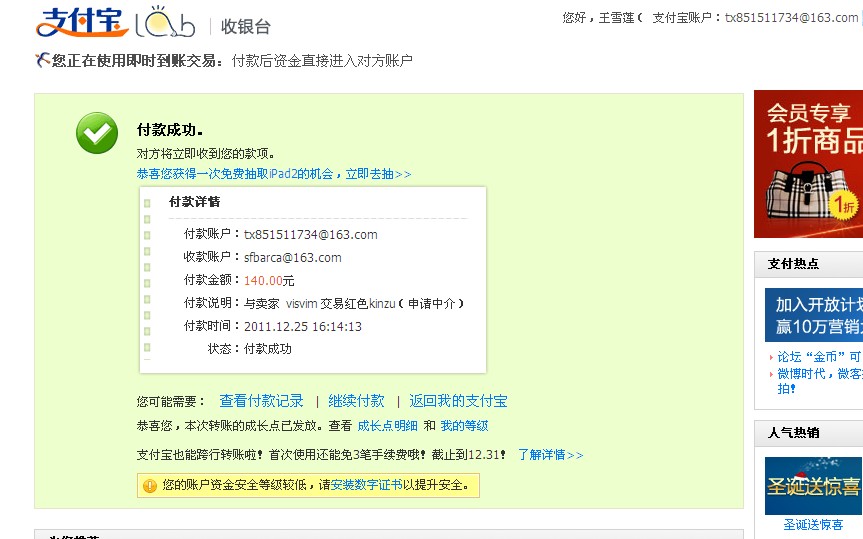Go back via 返回我的支付宝
This screenshot has width=863, height=539.
[x=458, y=401]
